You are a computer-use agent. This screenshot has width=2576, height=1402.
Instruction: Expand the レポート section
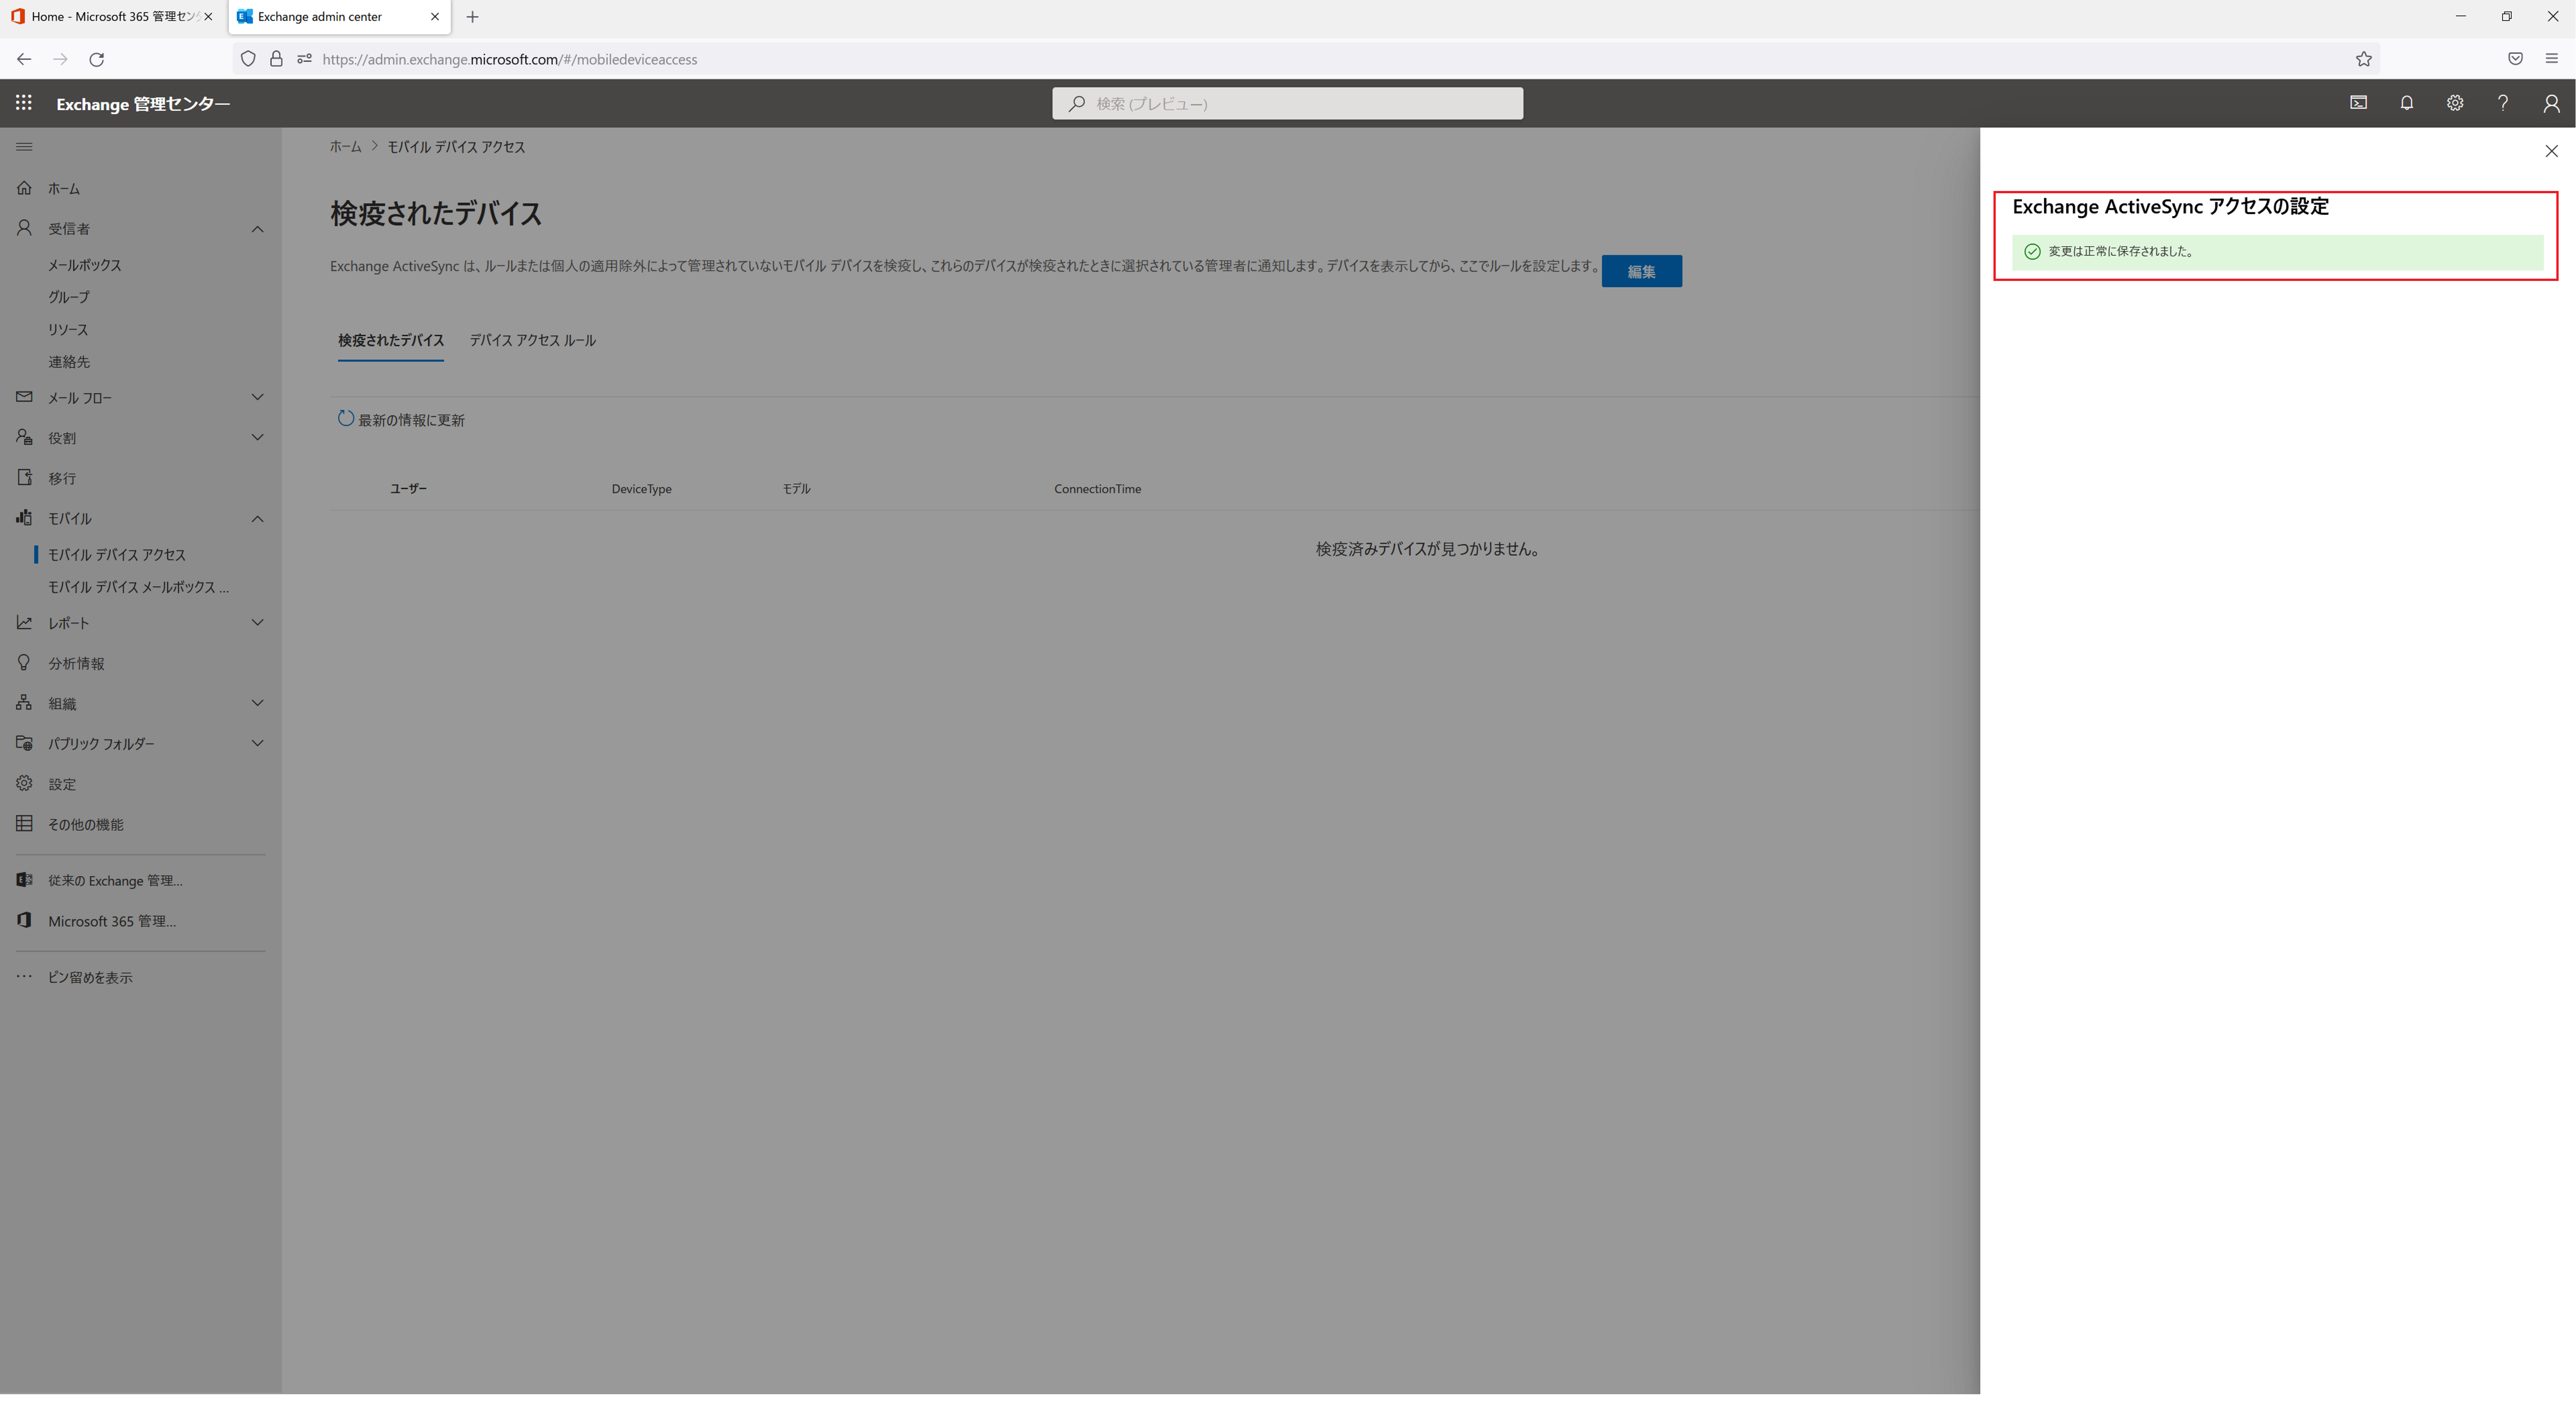(257, 622)
